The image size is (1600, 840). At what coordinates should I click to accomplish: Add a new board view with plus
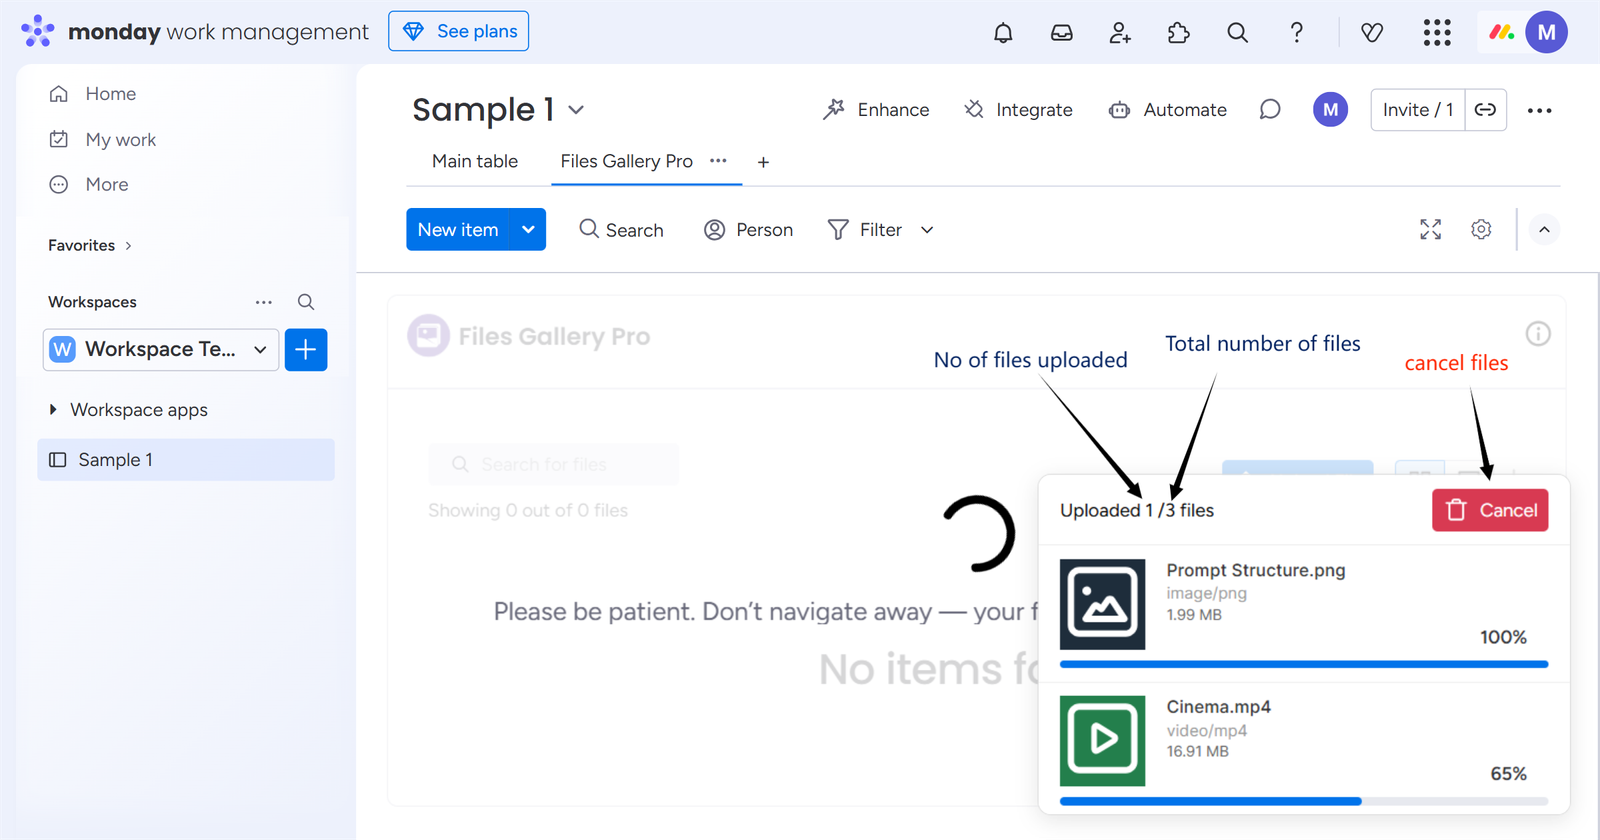763,162
